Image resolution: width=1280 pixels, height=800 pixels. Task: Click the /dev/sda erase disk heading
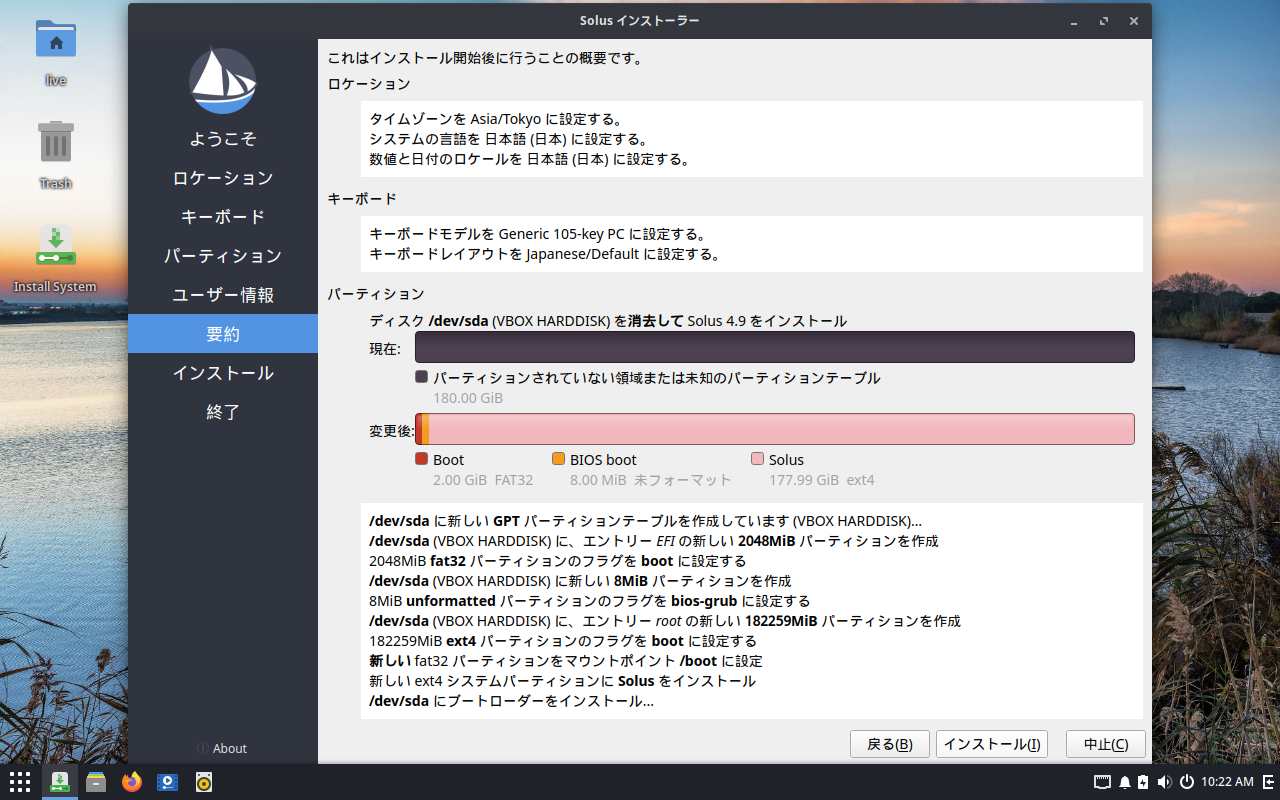pos(608,321)
